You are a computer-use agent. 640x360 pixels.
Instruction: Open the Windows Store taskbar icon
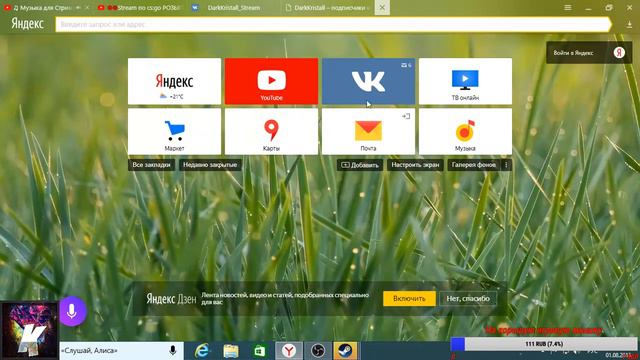260,351
